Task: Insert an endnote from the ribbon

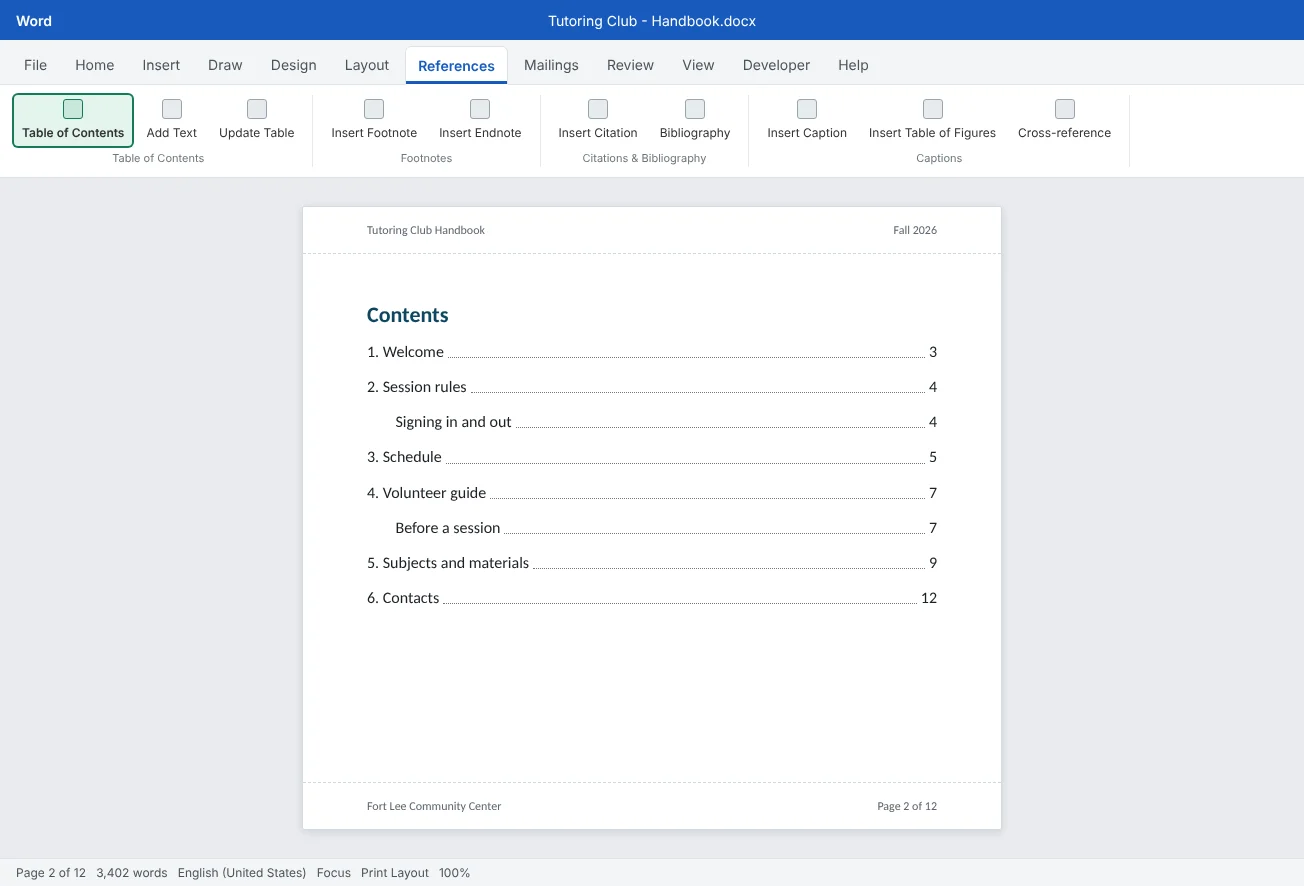Action: point(480,120)
